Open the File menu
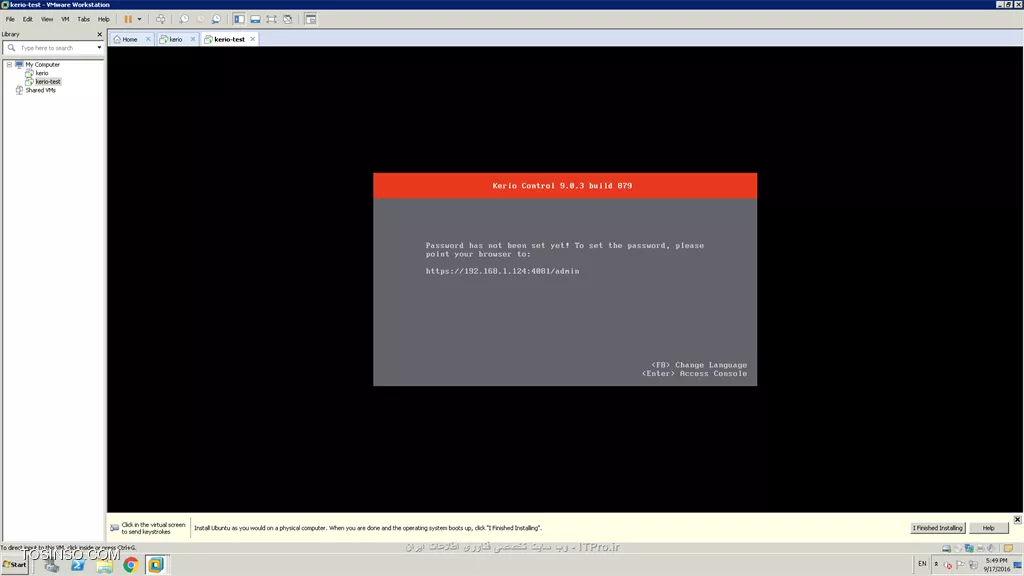Screen dimensions: 1024x576 pos(10,19)
